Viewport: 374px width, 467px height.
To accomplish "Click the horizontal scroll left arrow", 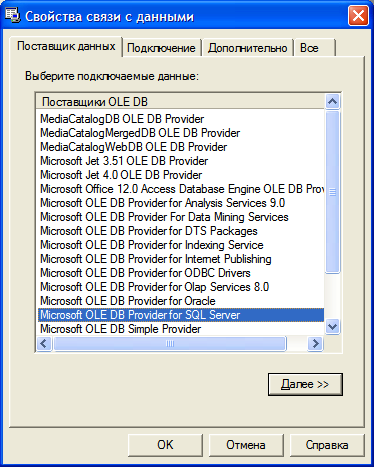I will pos(44,343).
